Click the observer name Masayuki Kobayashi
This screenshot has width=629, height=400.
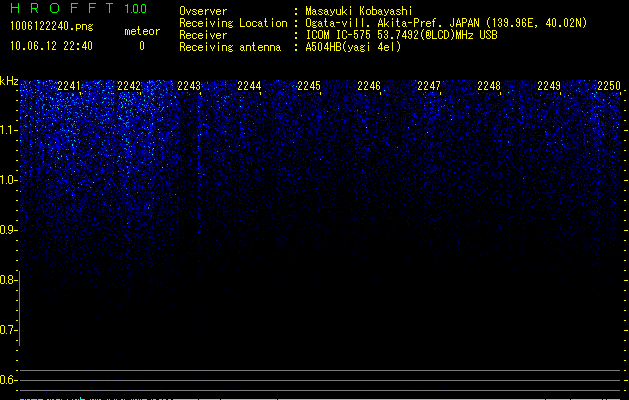[359, 11]
